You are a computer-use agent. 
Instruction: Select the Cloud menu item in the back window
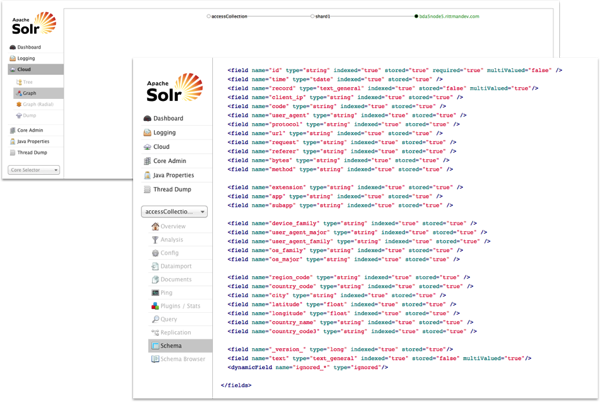[36, 70]
